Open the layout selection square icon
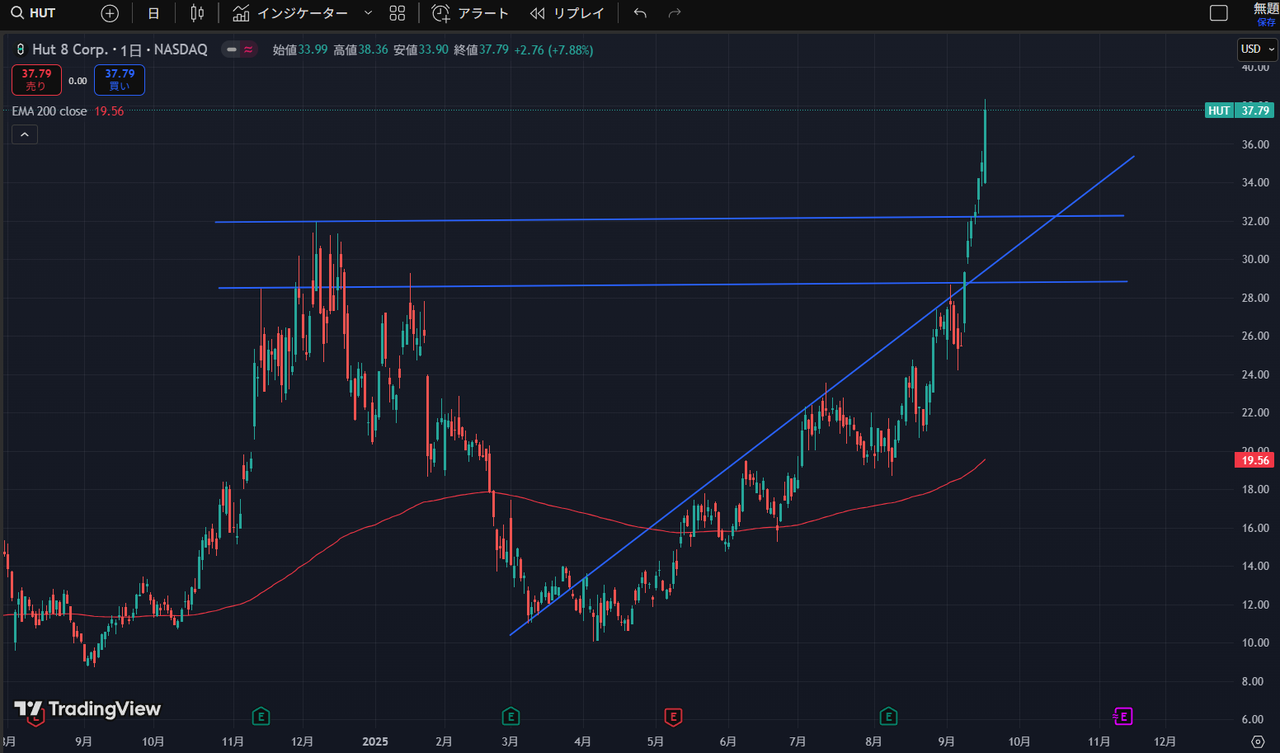Screen dimensions: 1280x753 coord(1218,13)
